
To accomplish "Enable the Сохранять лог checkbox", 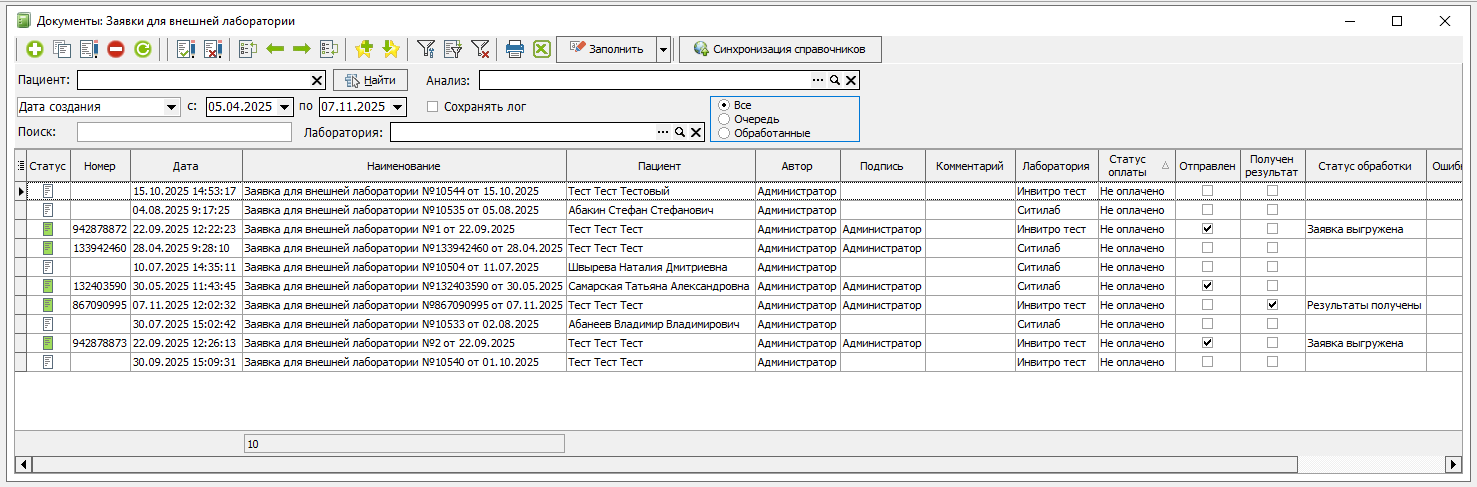I will coord(433,107).
